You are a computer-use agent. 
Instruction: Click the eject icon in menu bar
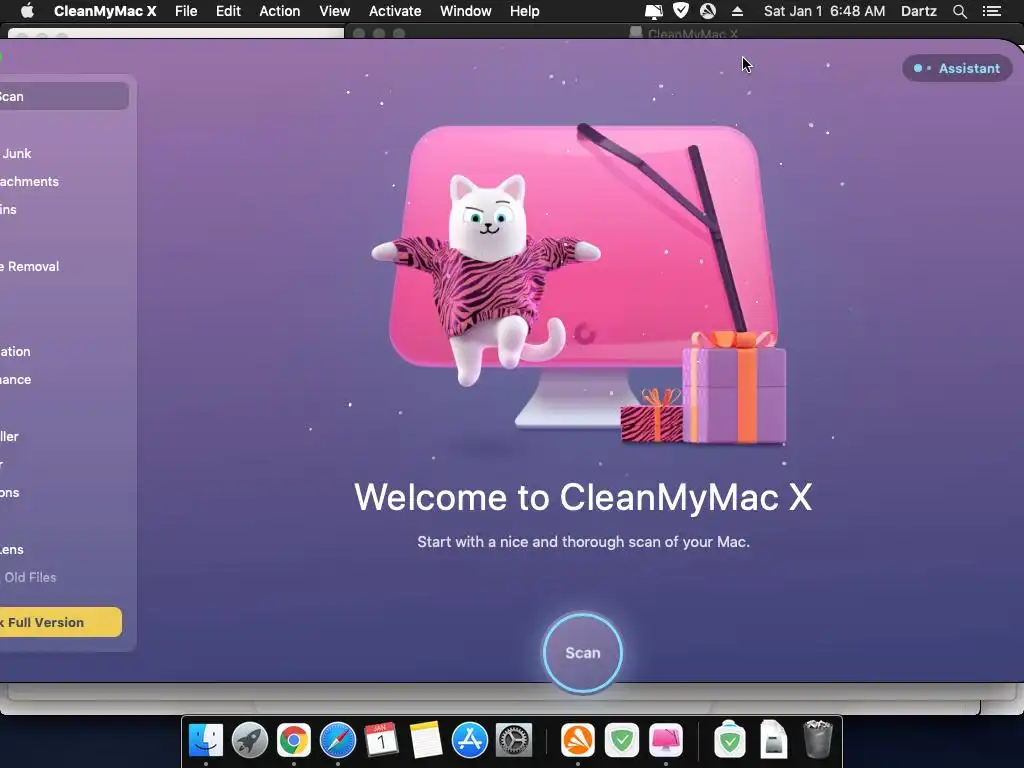tap(737, 11)
